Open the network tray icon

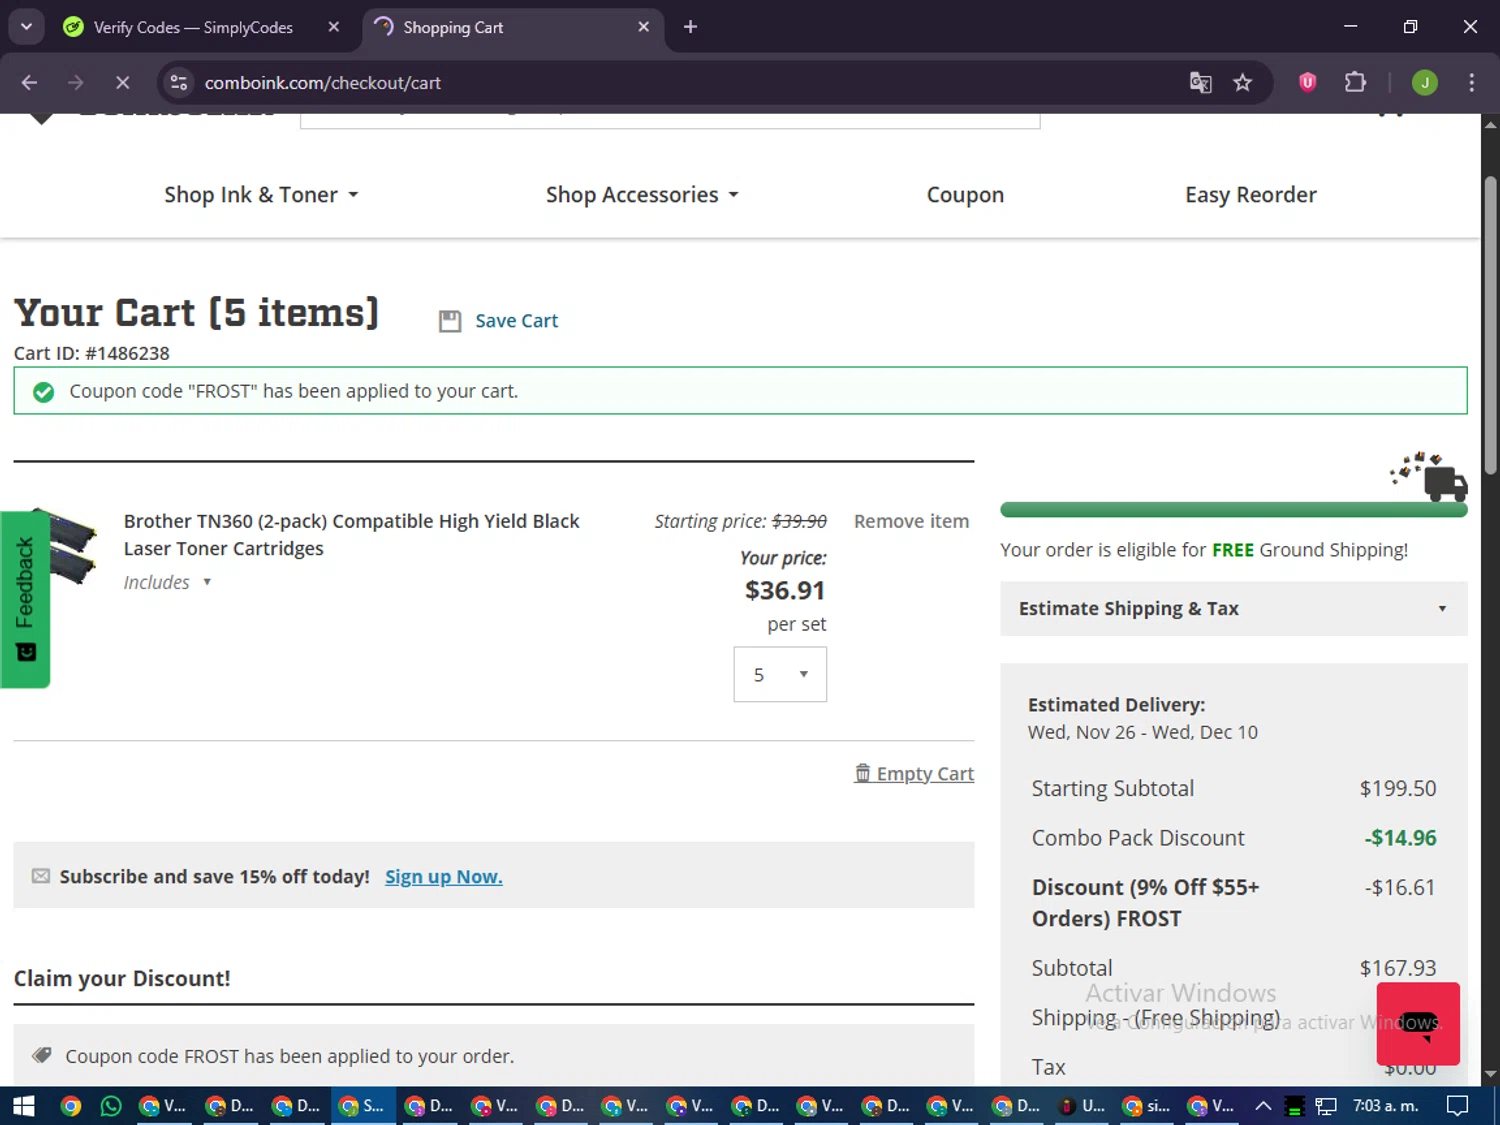(x=1326, y=1106)
